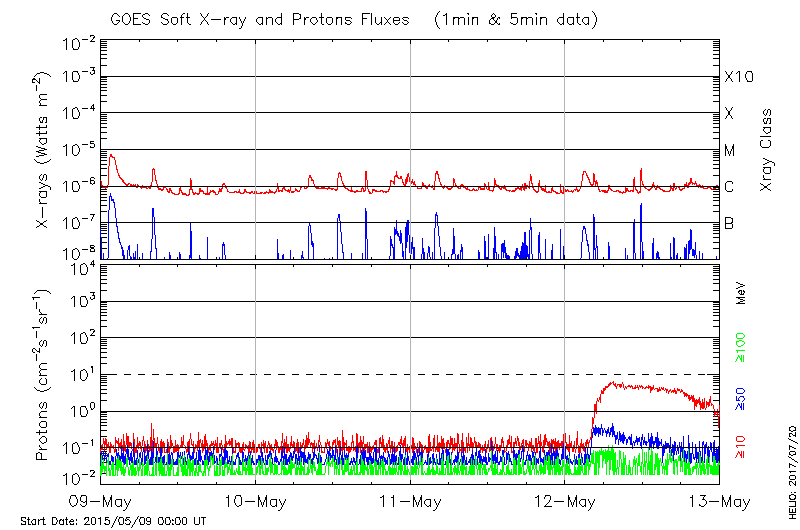Click the green ≥100 MeV legend label
Screen dimensions: 800x530
click(741, 349)
